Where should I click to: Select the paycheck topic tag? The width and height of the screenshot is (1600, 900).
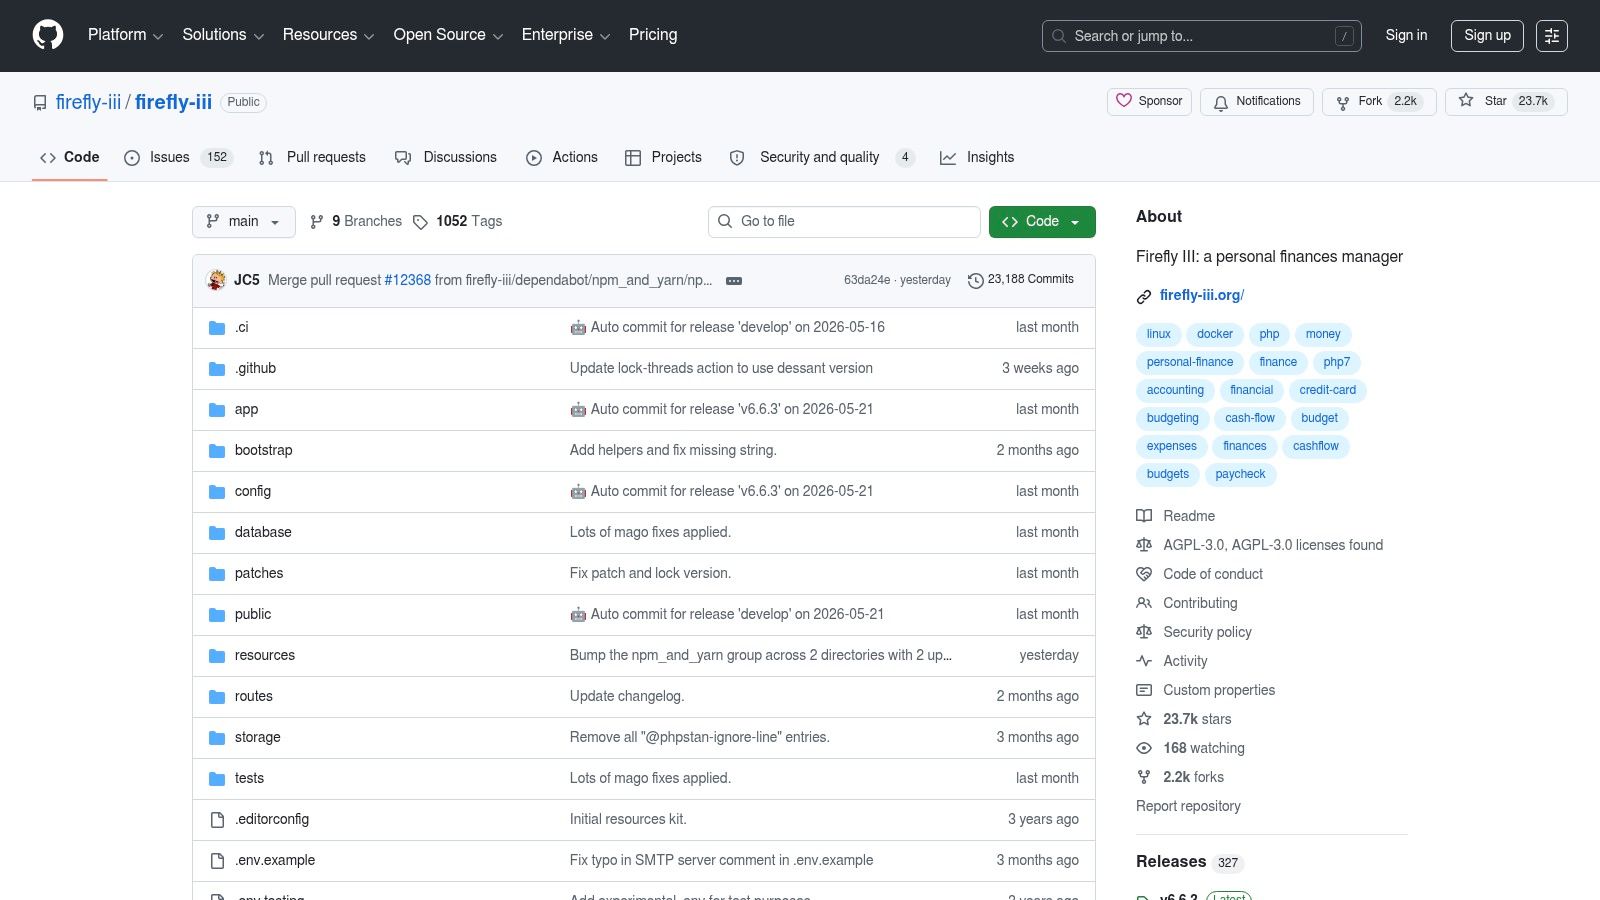pyautogui.click(x=1240, y=474)
